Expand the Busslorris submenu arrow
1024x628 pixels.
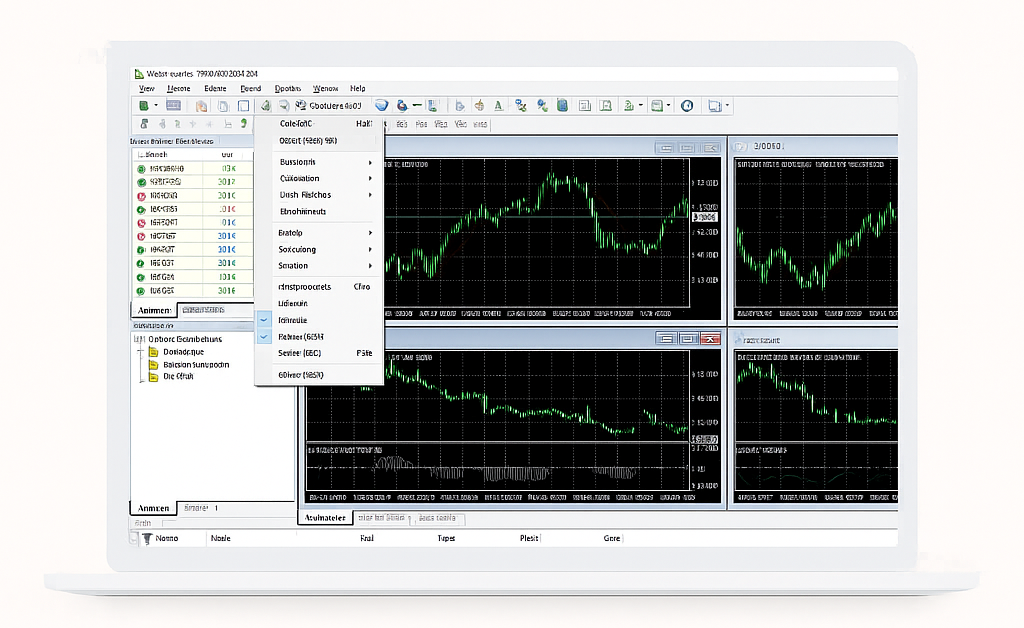[370, 163]
